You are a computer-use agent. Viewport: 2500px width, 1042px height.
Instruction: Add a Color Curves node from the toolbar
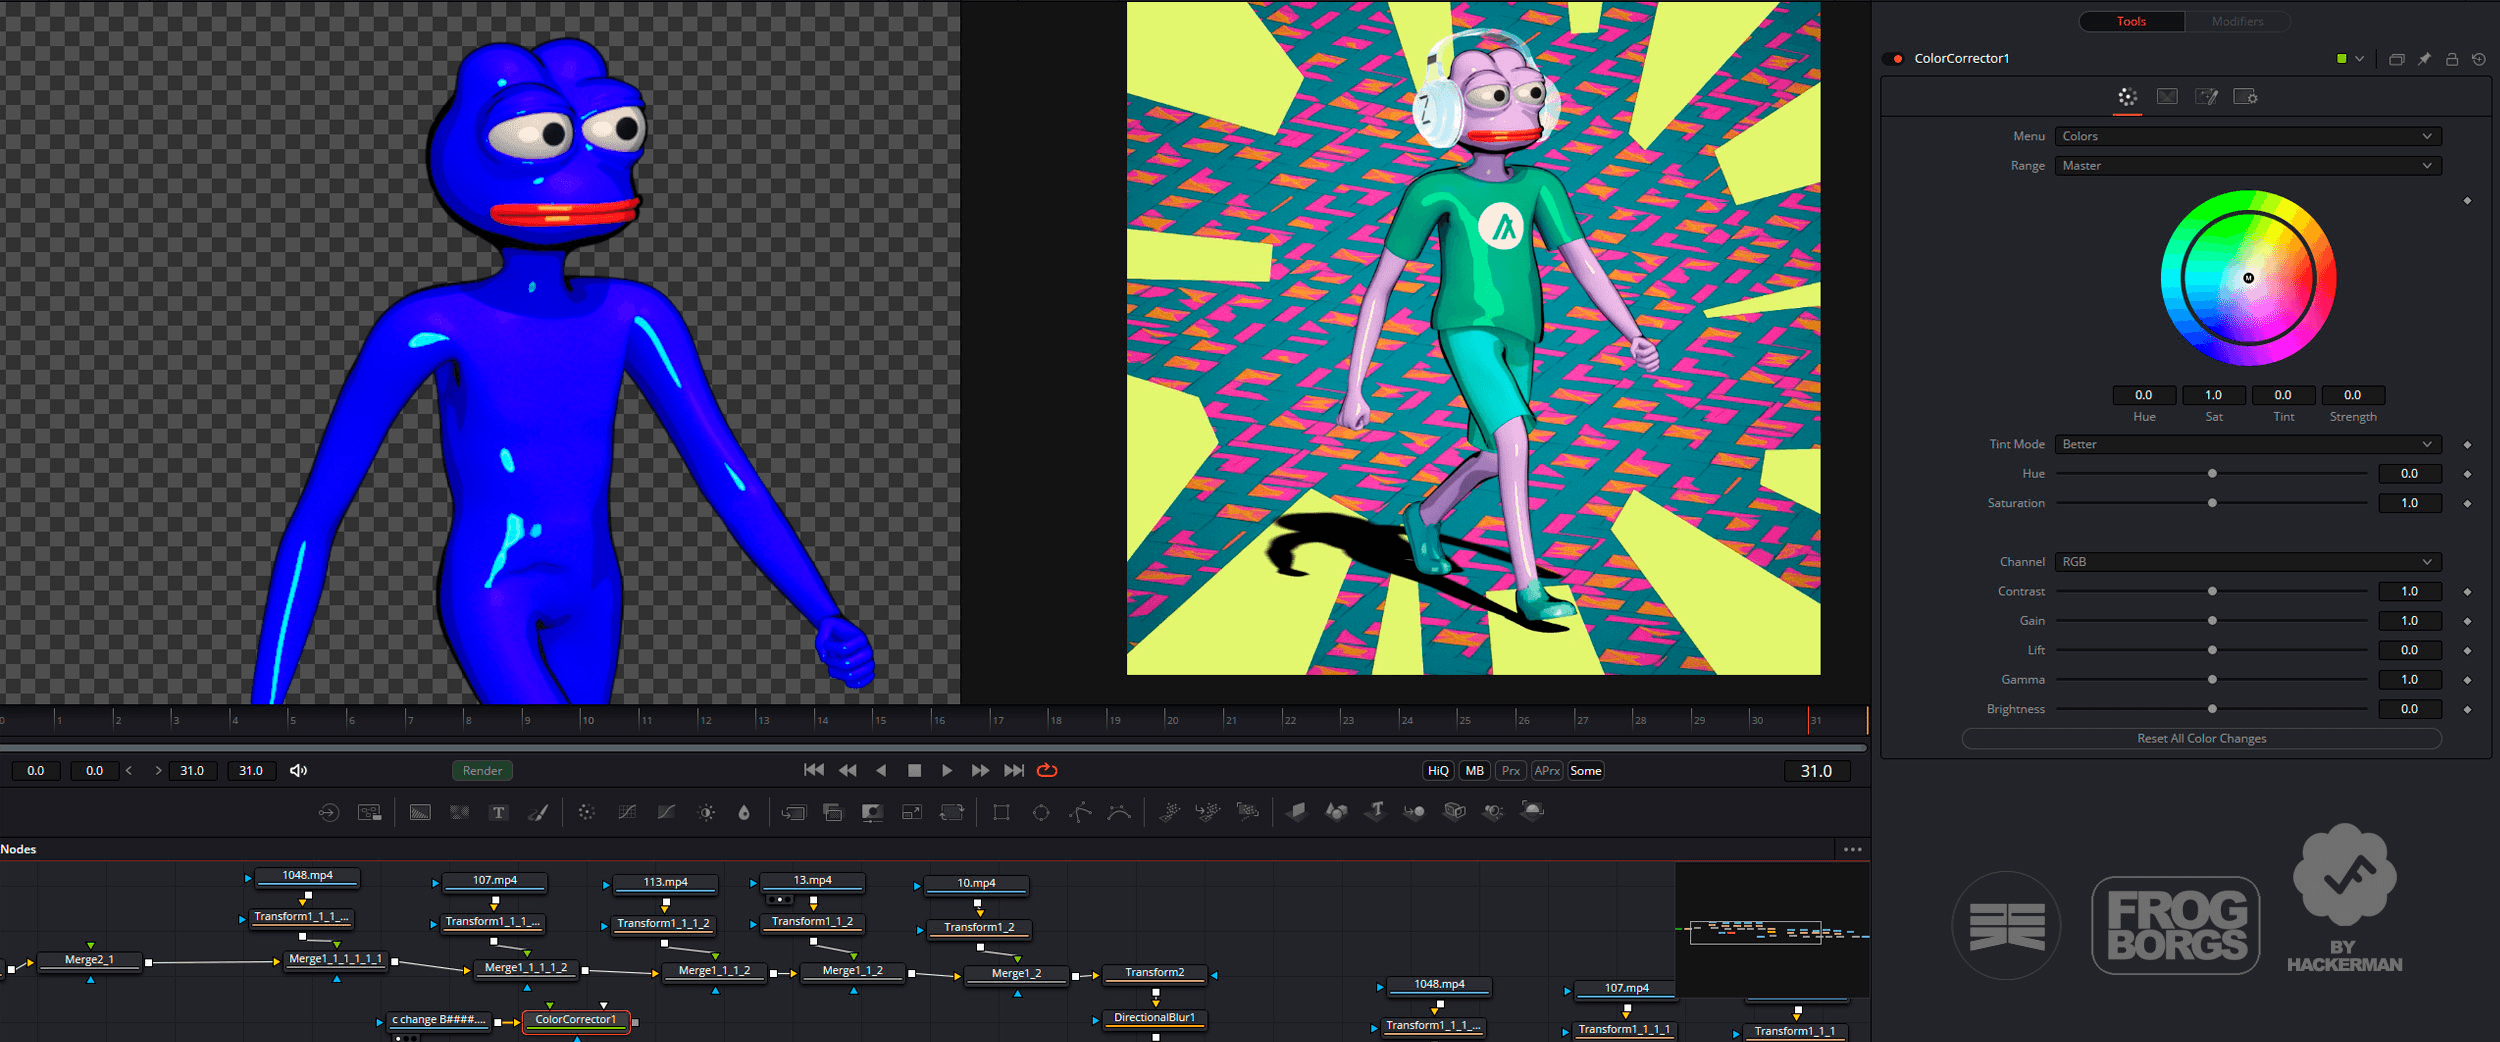pyautogui.click(x=627, y=812)
